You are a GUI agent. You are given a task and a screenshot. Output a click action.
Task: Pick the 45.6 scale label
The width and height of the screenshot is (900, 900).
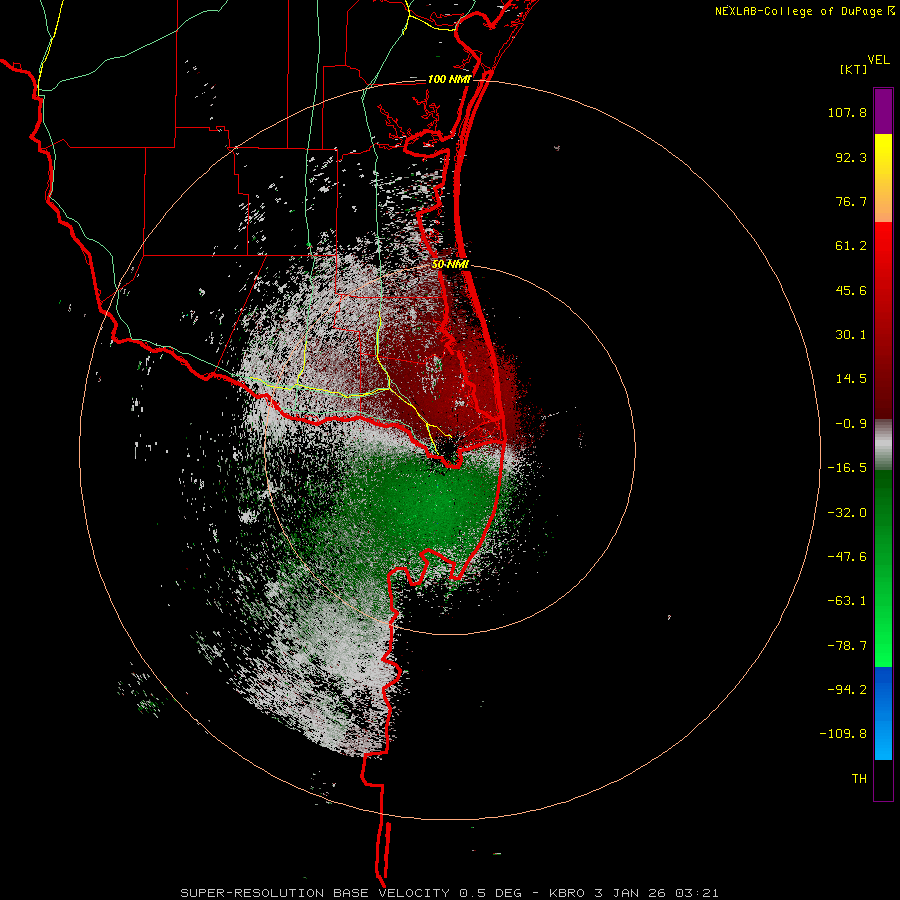coord(851,290)
